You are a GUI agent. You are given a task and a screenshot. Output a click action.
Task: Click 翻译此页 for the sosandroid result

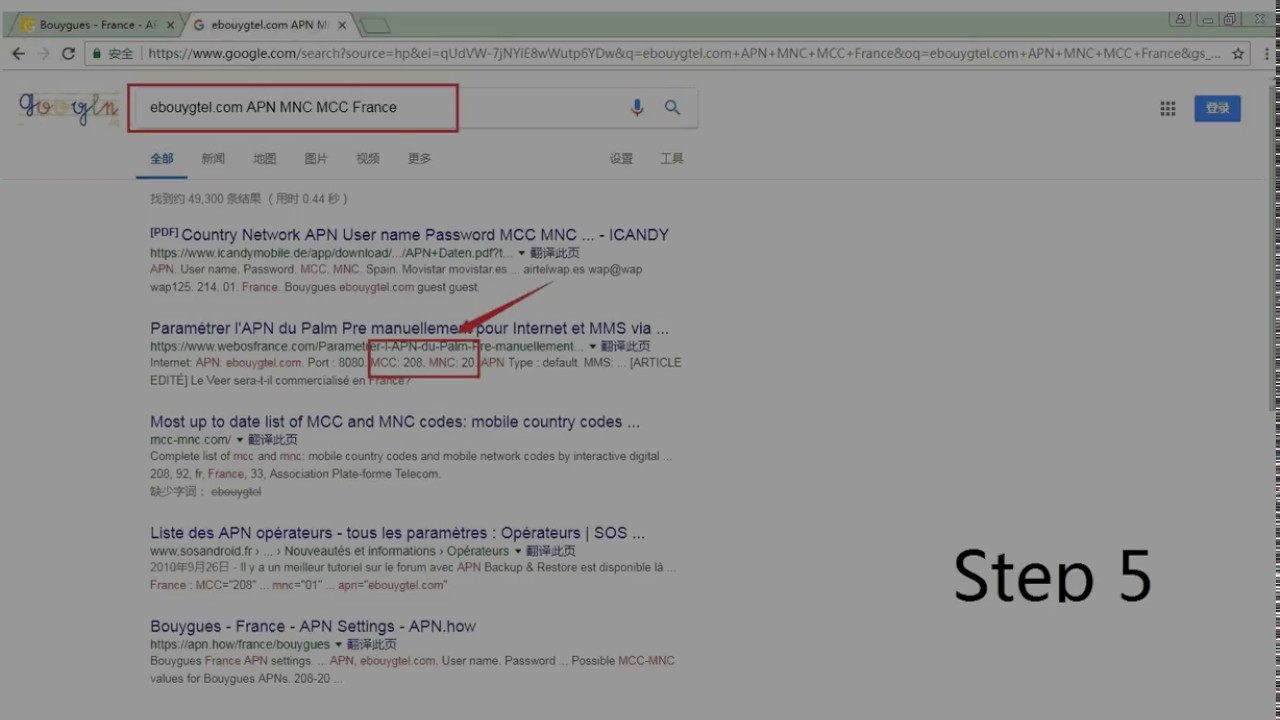[550, 551]
